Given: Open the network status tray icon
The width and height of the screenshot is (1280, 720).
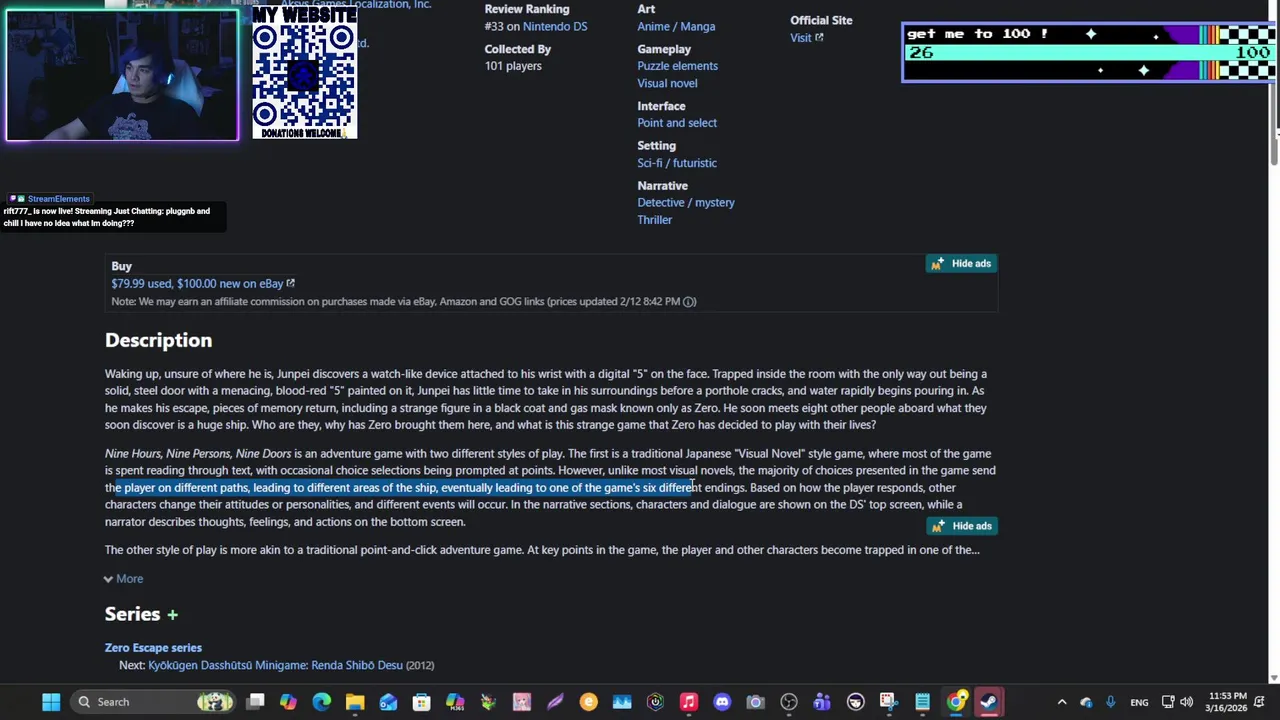Looking at the screenshot, I should [x=1168, y=702].
